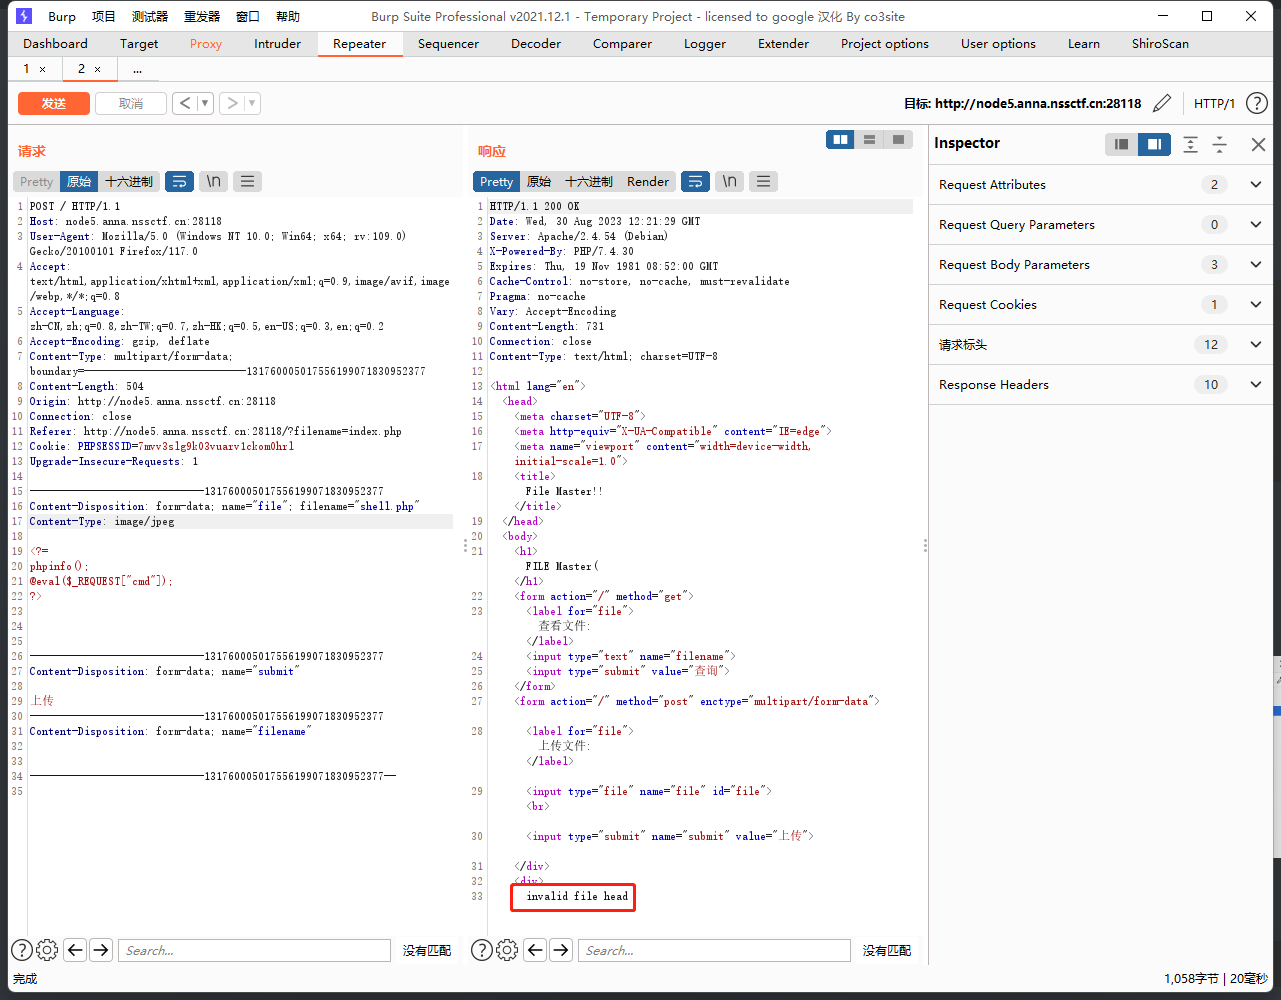Close Repeater tab 2

click(97, 69)
